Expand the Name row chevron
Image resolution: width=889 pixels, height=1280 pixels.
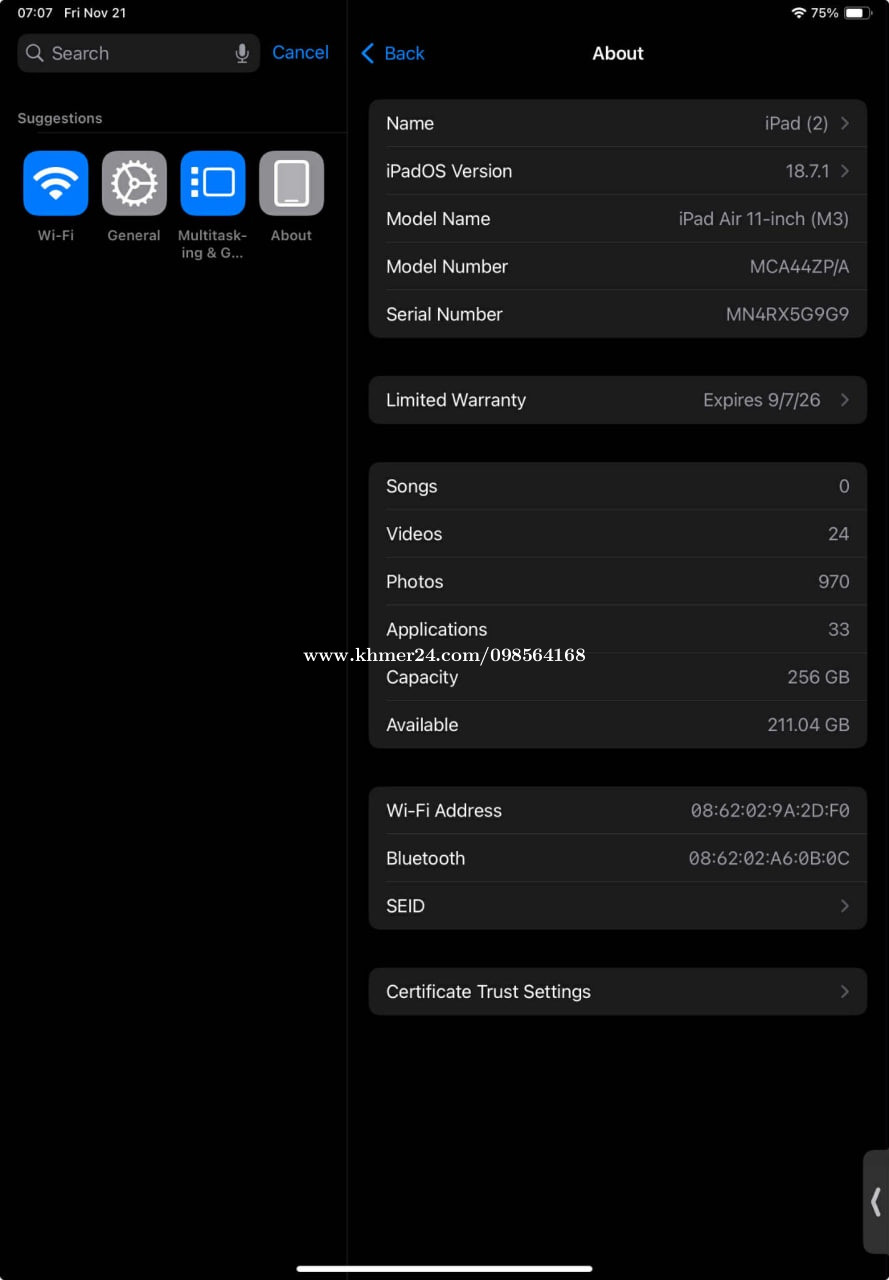845,123
